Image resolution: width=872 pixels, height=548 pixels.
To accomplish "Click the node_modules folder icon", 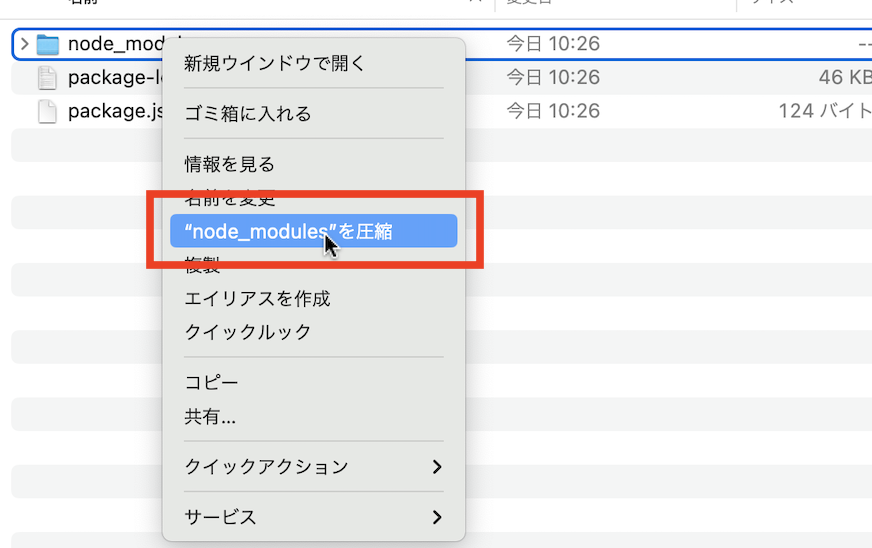I will pos(48,44).
